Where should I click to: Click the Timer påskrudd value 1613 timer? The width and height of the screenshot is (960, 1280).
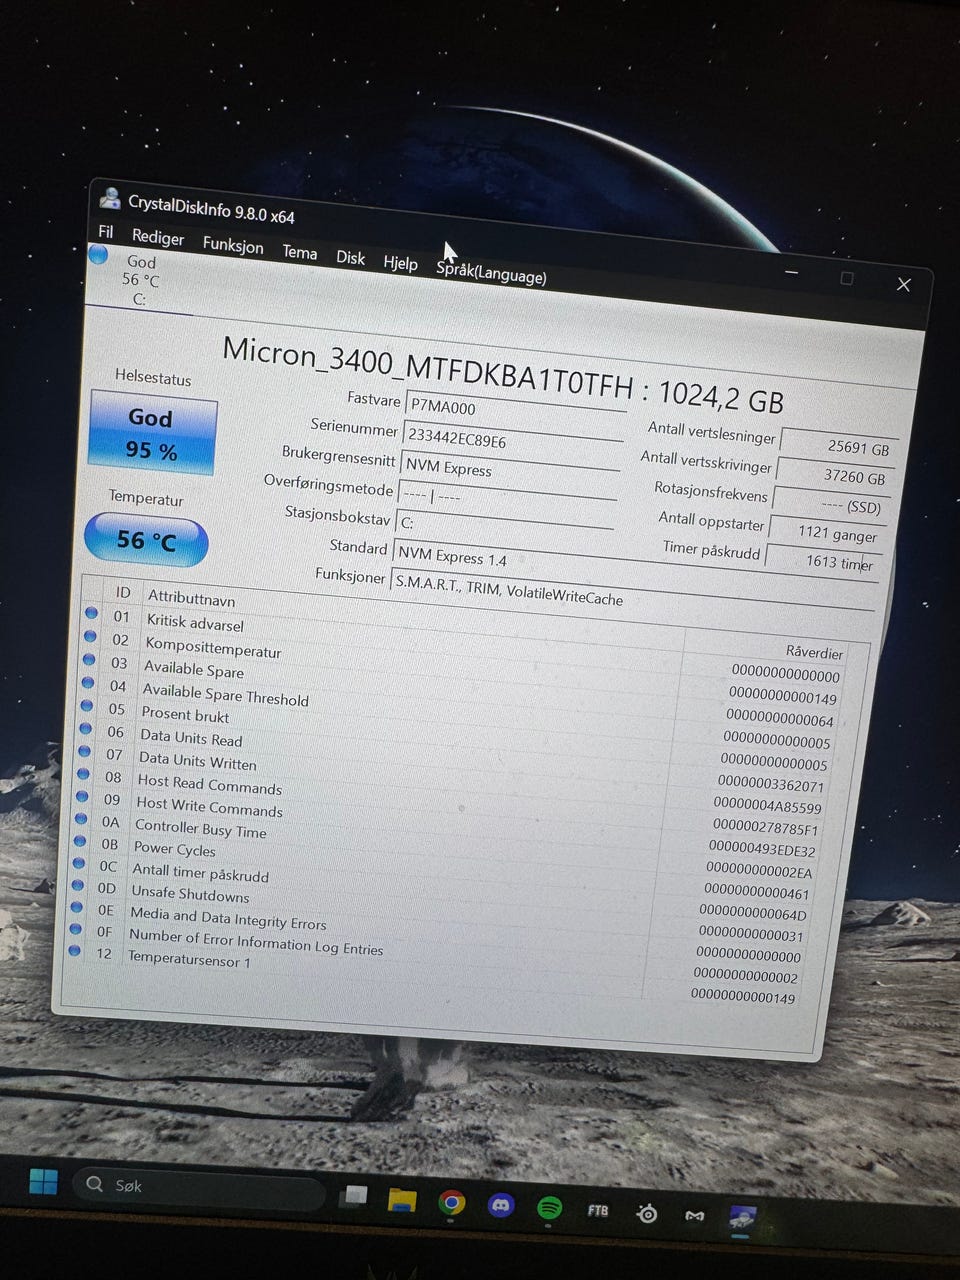(824, 561)
